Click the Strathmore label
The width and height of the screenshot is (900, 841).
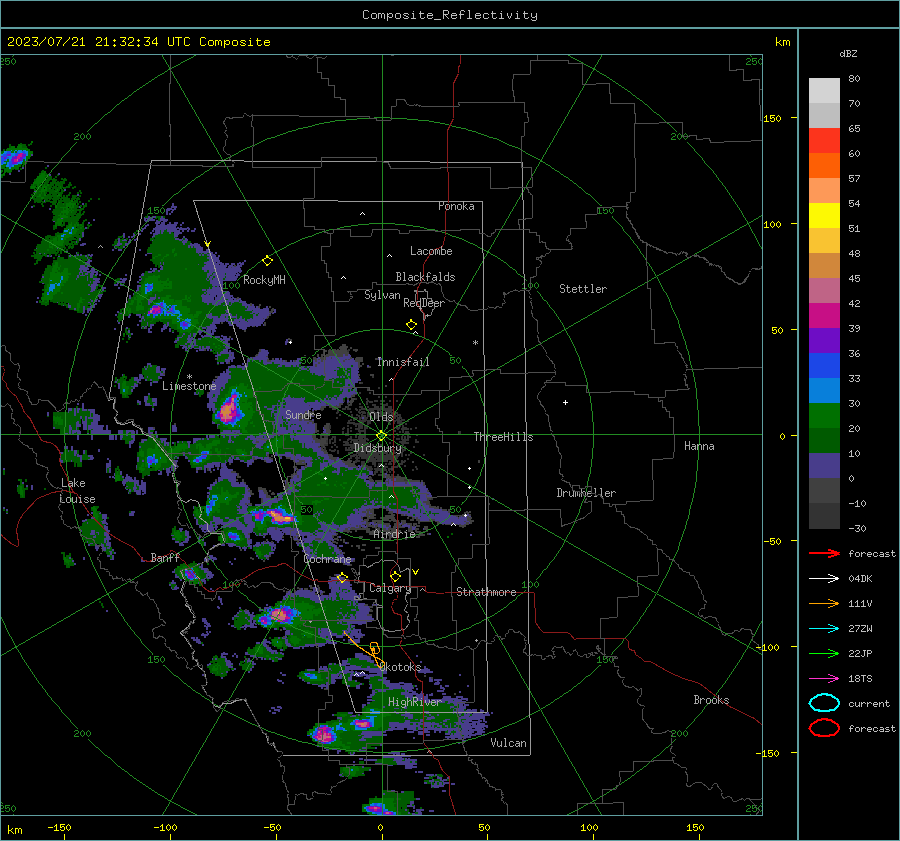click(486, 592)
